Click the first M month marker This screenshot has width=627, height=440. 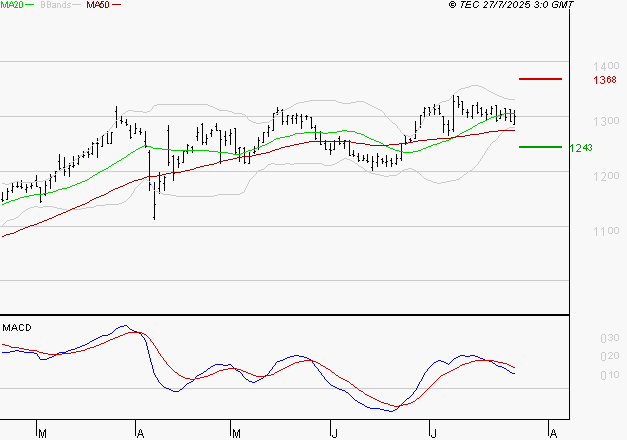coord(42,432)
